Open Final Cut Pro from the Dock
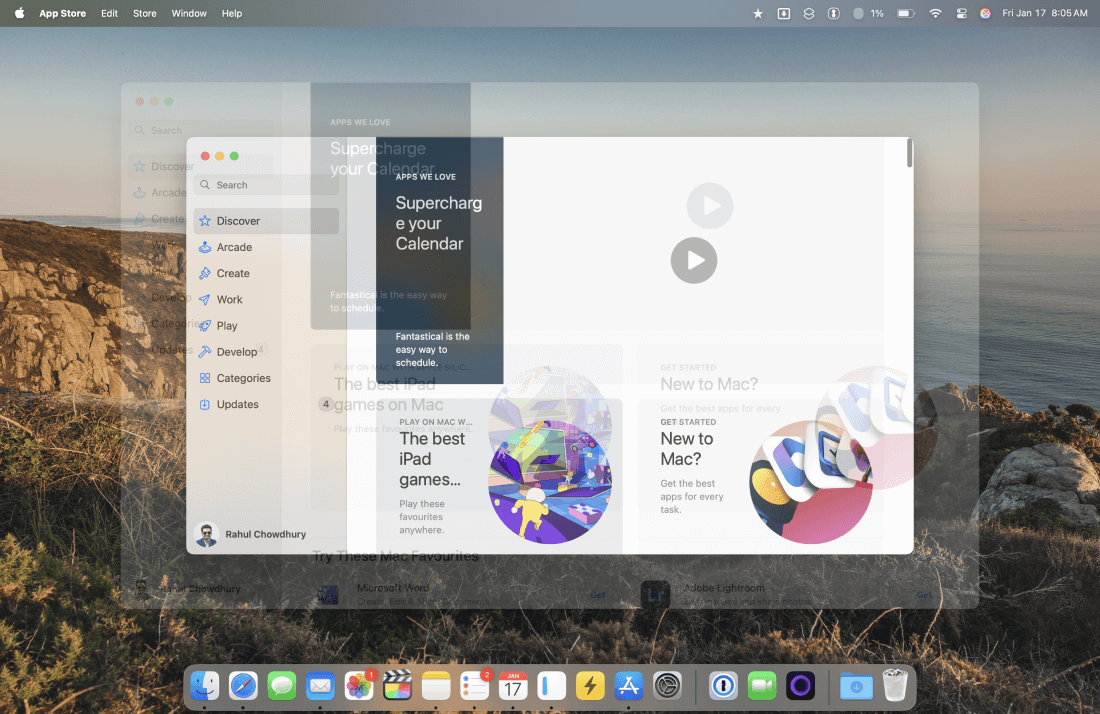 (398, 686)
